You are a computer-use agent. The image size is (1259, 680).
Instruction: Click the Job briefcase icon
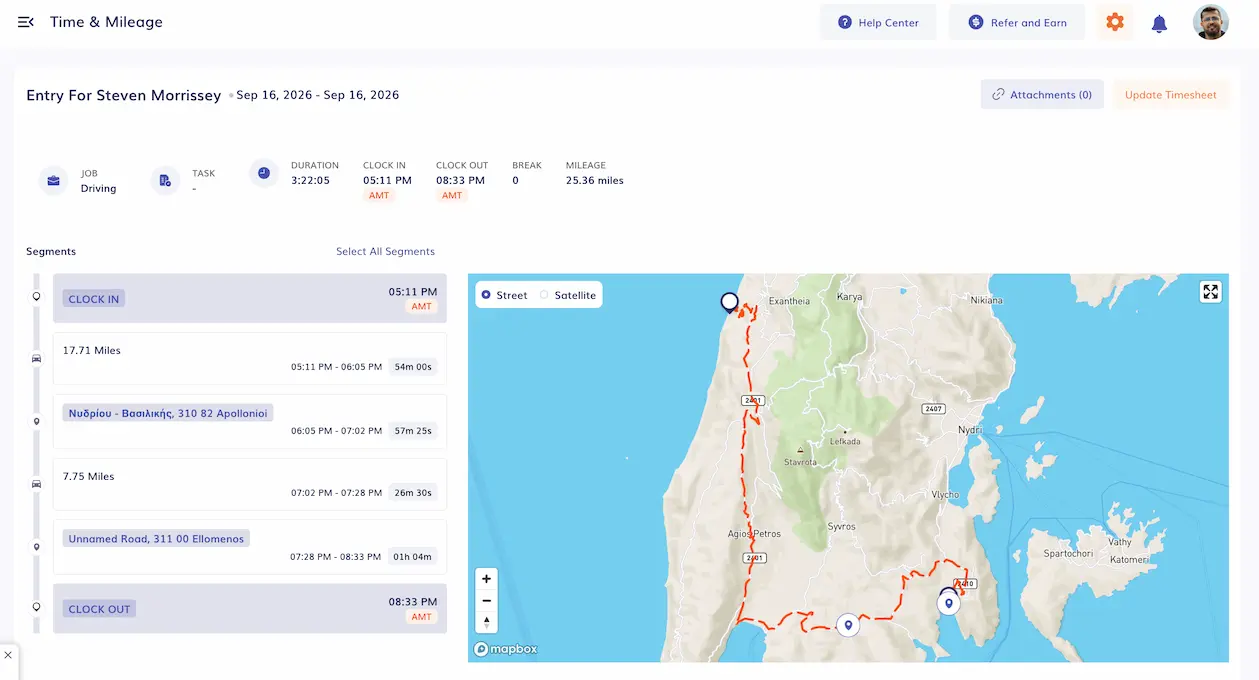(53, 180)
